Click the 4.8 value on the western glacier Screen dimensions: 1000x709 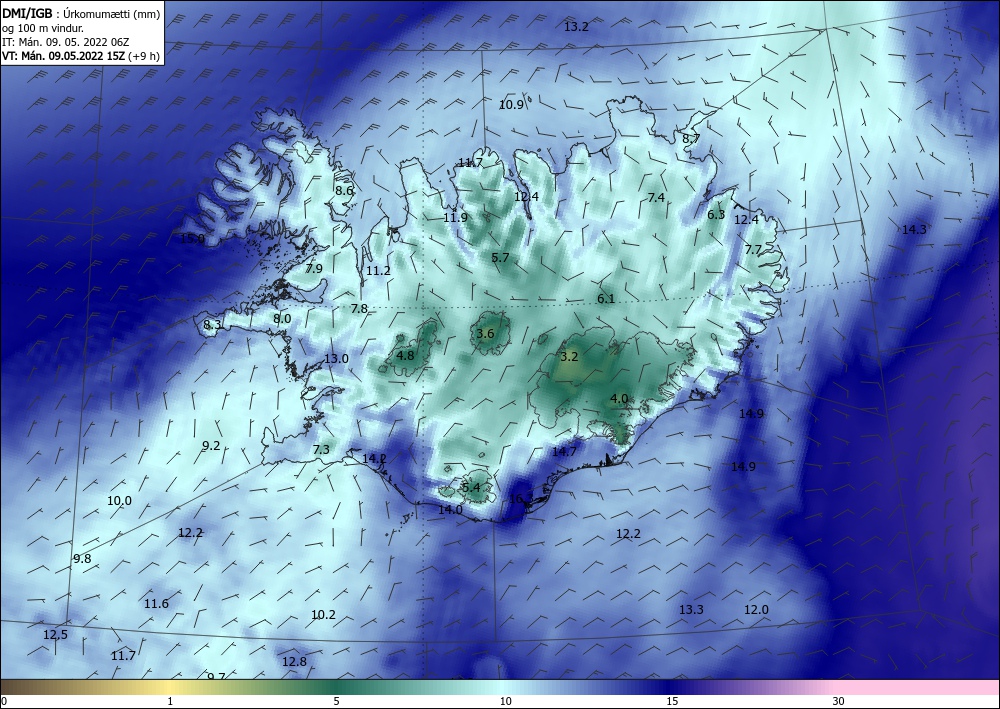tap(406, 356)
